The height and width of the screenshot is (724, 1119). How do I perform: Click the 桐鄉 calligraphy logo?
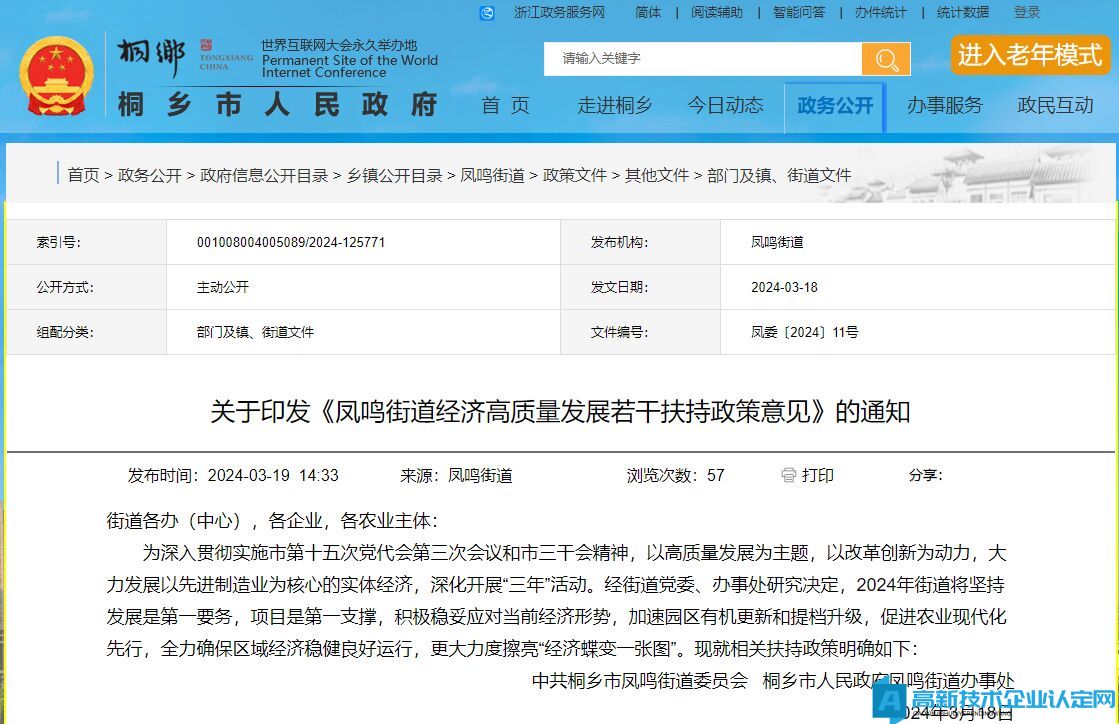(x=151, y=57)
